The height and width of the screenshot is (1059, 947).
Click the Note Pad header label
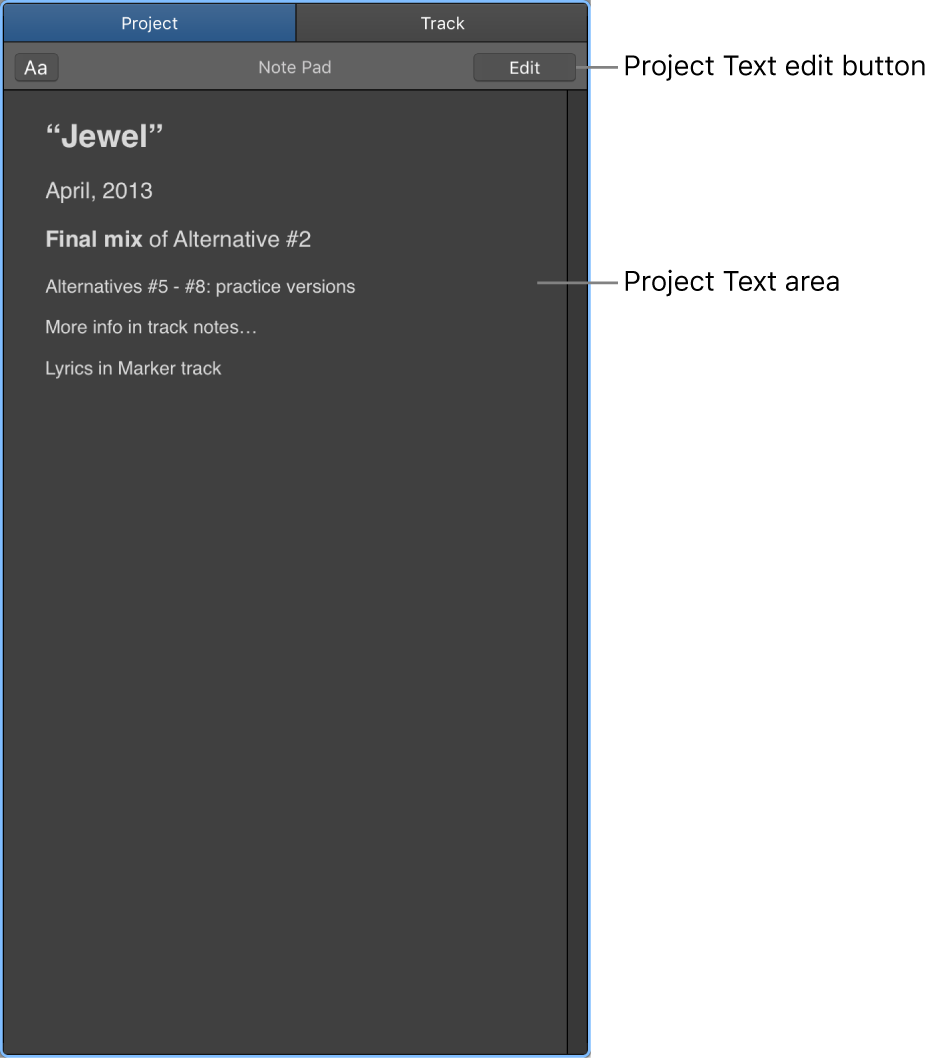295,68
